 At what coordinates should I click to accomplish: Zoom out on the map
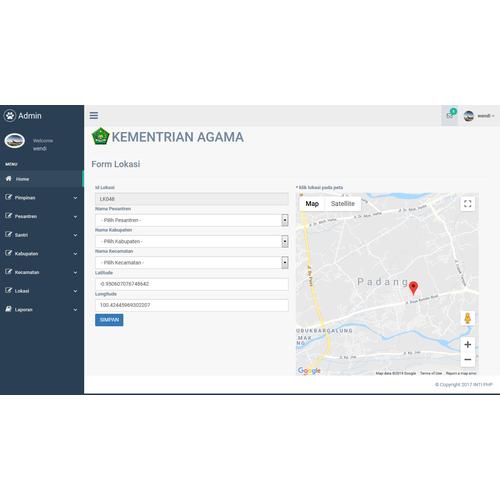click(x=468, y=359)
